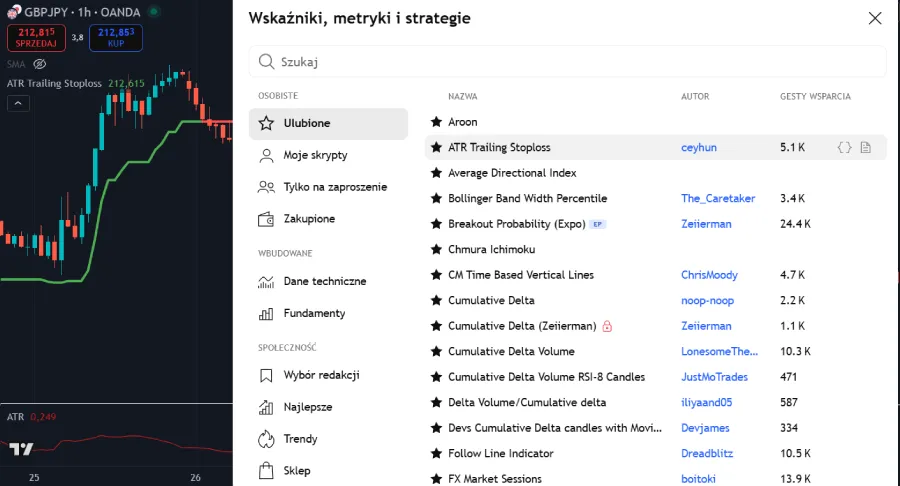Click the wallet icon beside Zakupione
Screen dimensions: 900x486
coord(266,219)
